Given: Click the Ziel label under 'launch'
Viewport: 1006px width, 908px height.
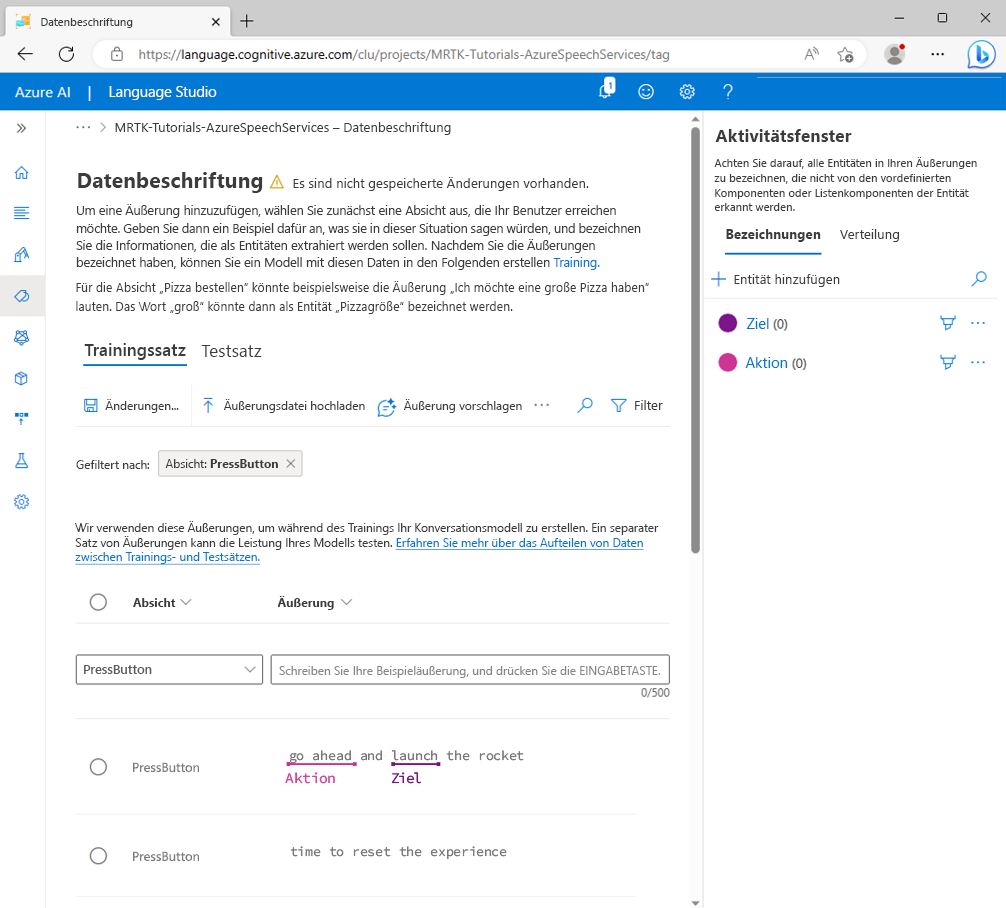Looking at the screenshot, I should (x=406, y=778).
